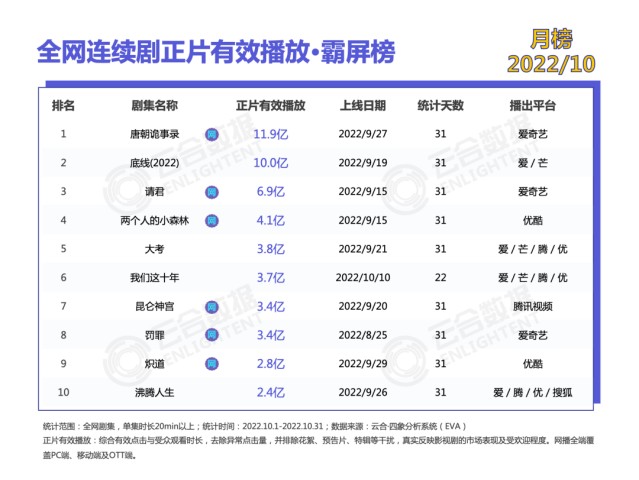Open the 我们这十年 drama title
The width and height of the screenshot is (639, 480).
point(156,277)
